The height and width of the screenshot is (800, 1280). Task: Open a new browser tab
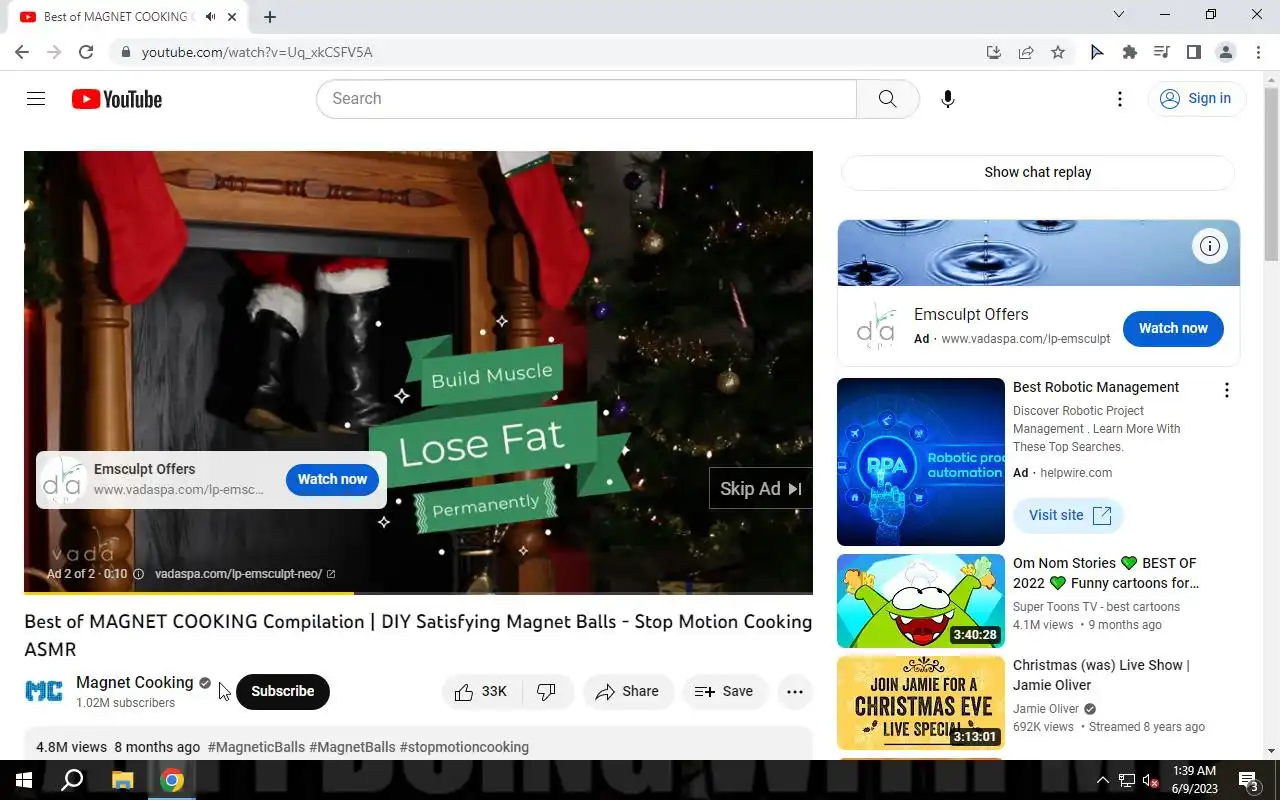coord(270,17)
